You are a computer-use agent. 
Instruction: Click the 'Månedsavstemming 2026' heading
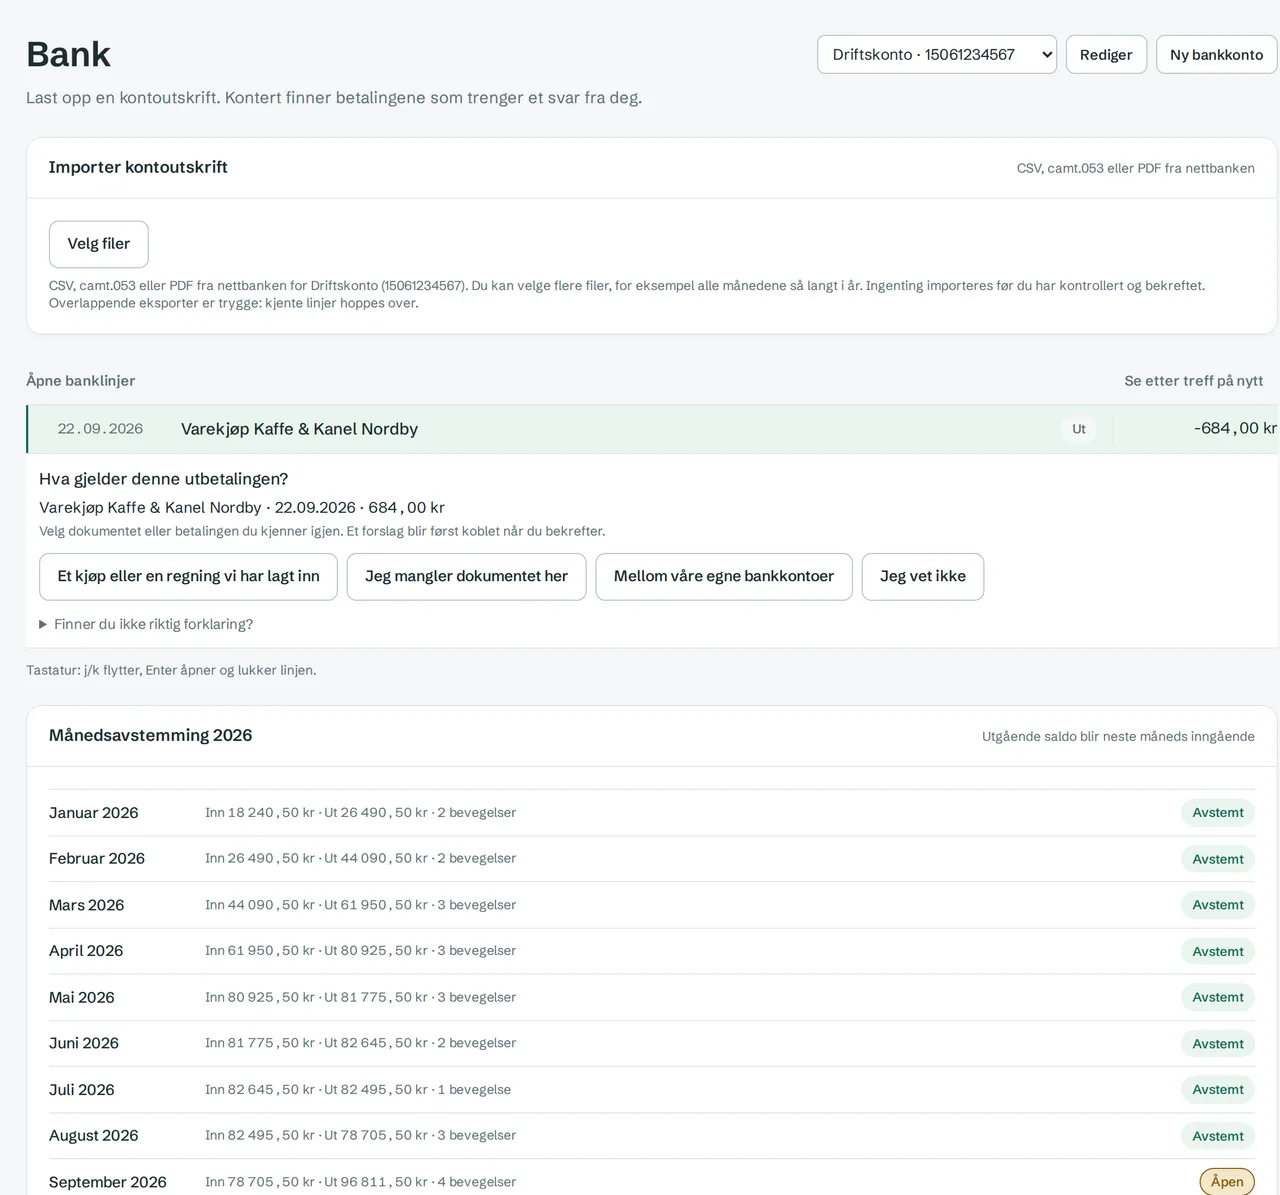(150, 735)
